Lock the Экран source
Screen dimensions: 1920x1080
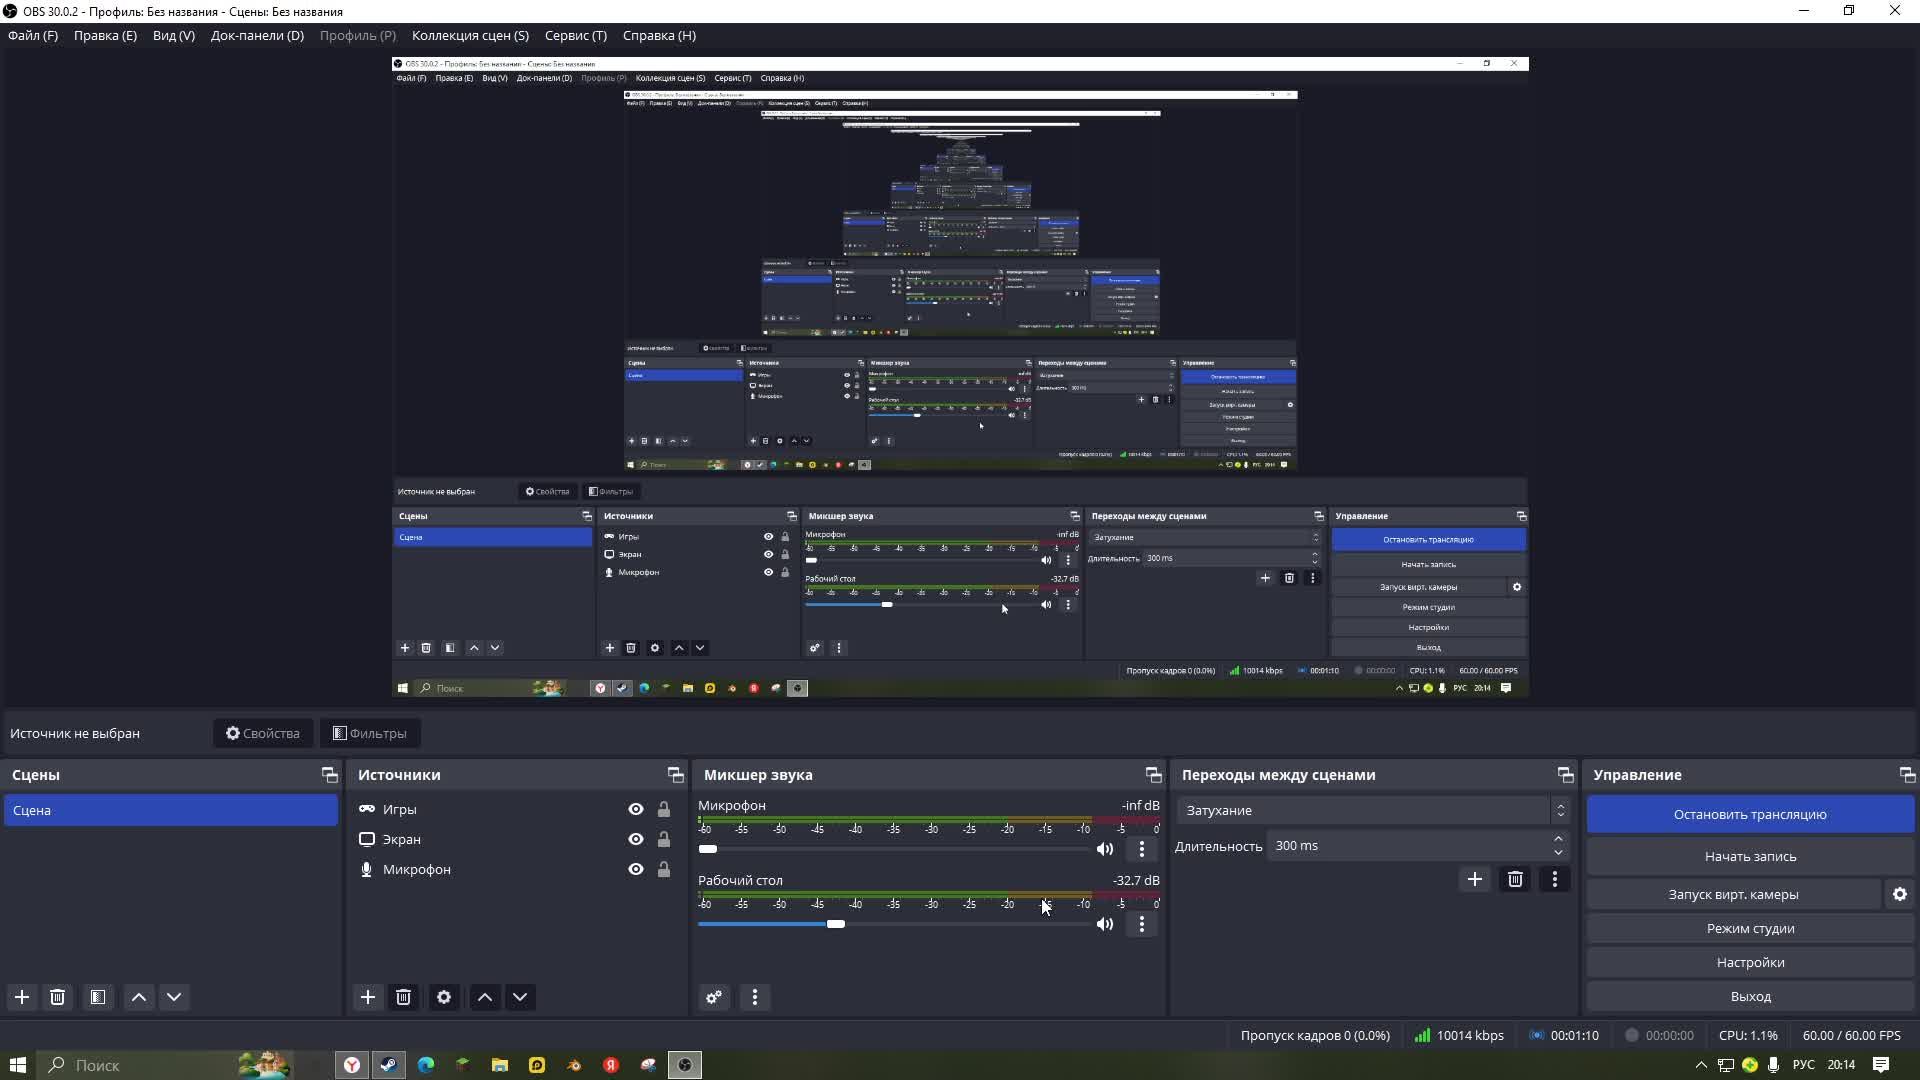point(664,839)
